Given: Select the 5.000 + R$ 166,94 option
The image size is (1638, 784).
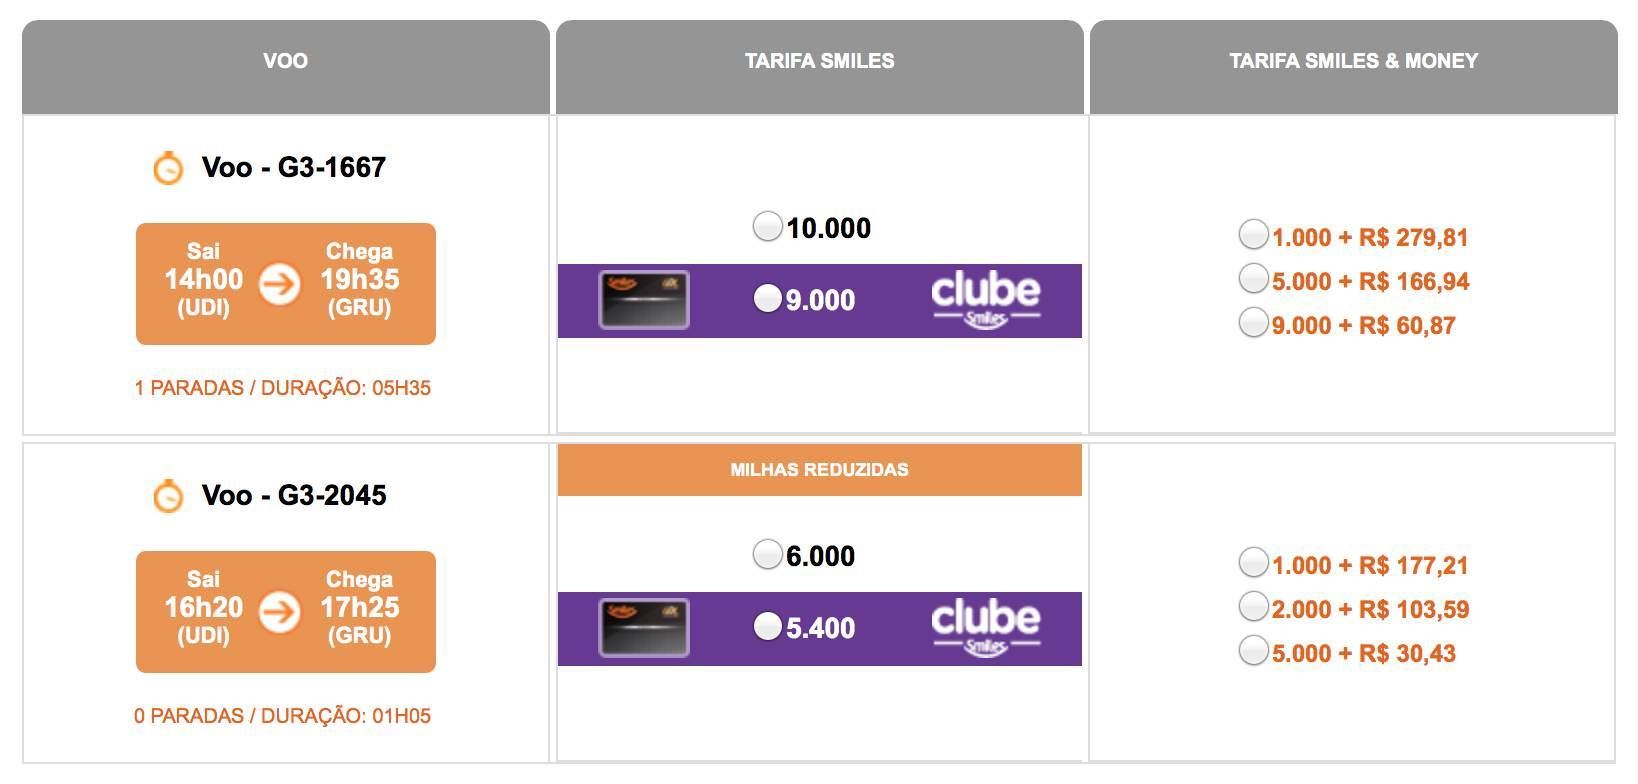Looking at the screenshot, I should (x=1253, y=278).
